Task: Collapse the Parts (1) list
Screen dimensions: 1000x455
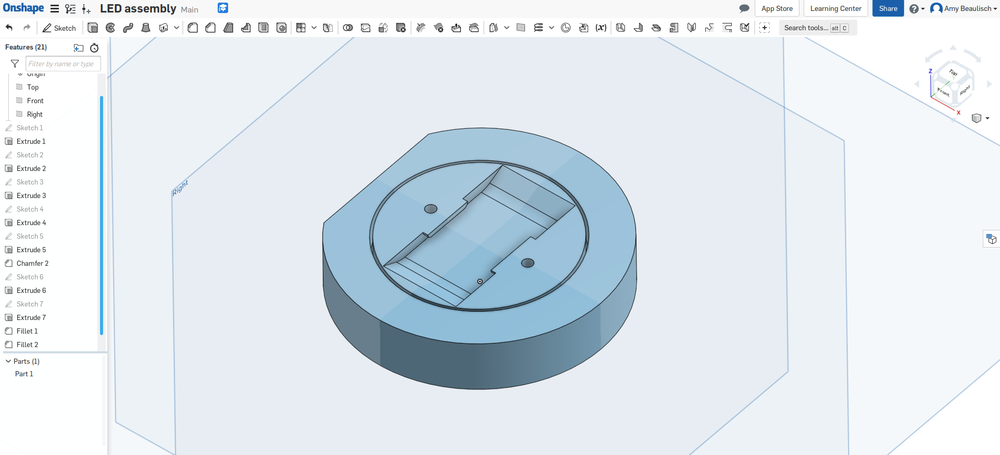Action: (x=8, y=361)
